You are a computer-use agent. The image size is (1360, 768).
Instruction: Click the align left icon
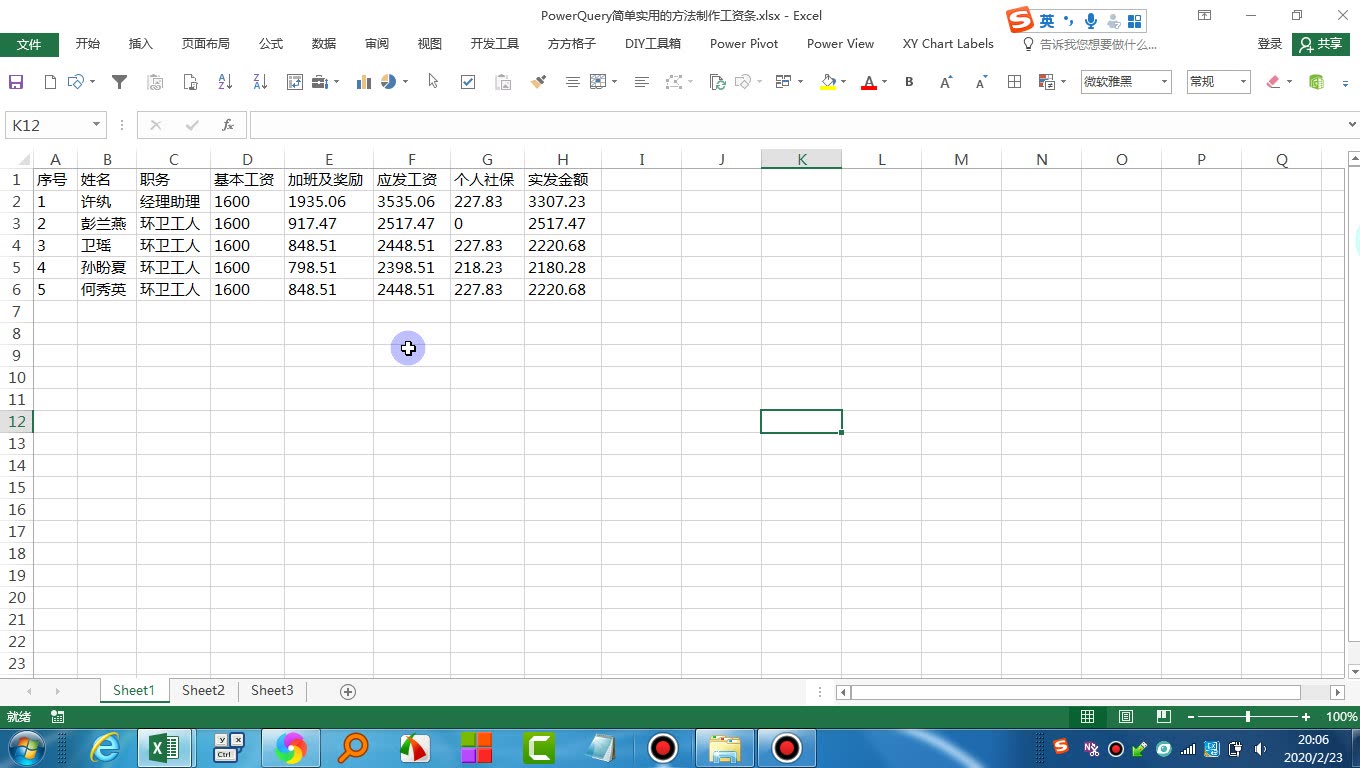[642, 82]
